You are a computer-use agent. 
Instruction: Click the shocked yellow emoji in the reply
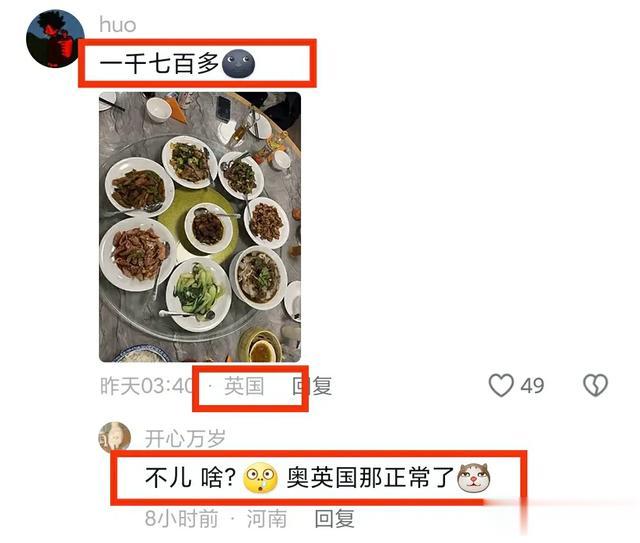pos(260,478)
